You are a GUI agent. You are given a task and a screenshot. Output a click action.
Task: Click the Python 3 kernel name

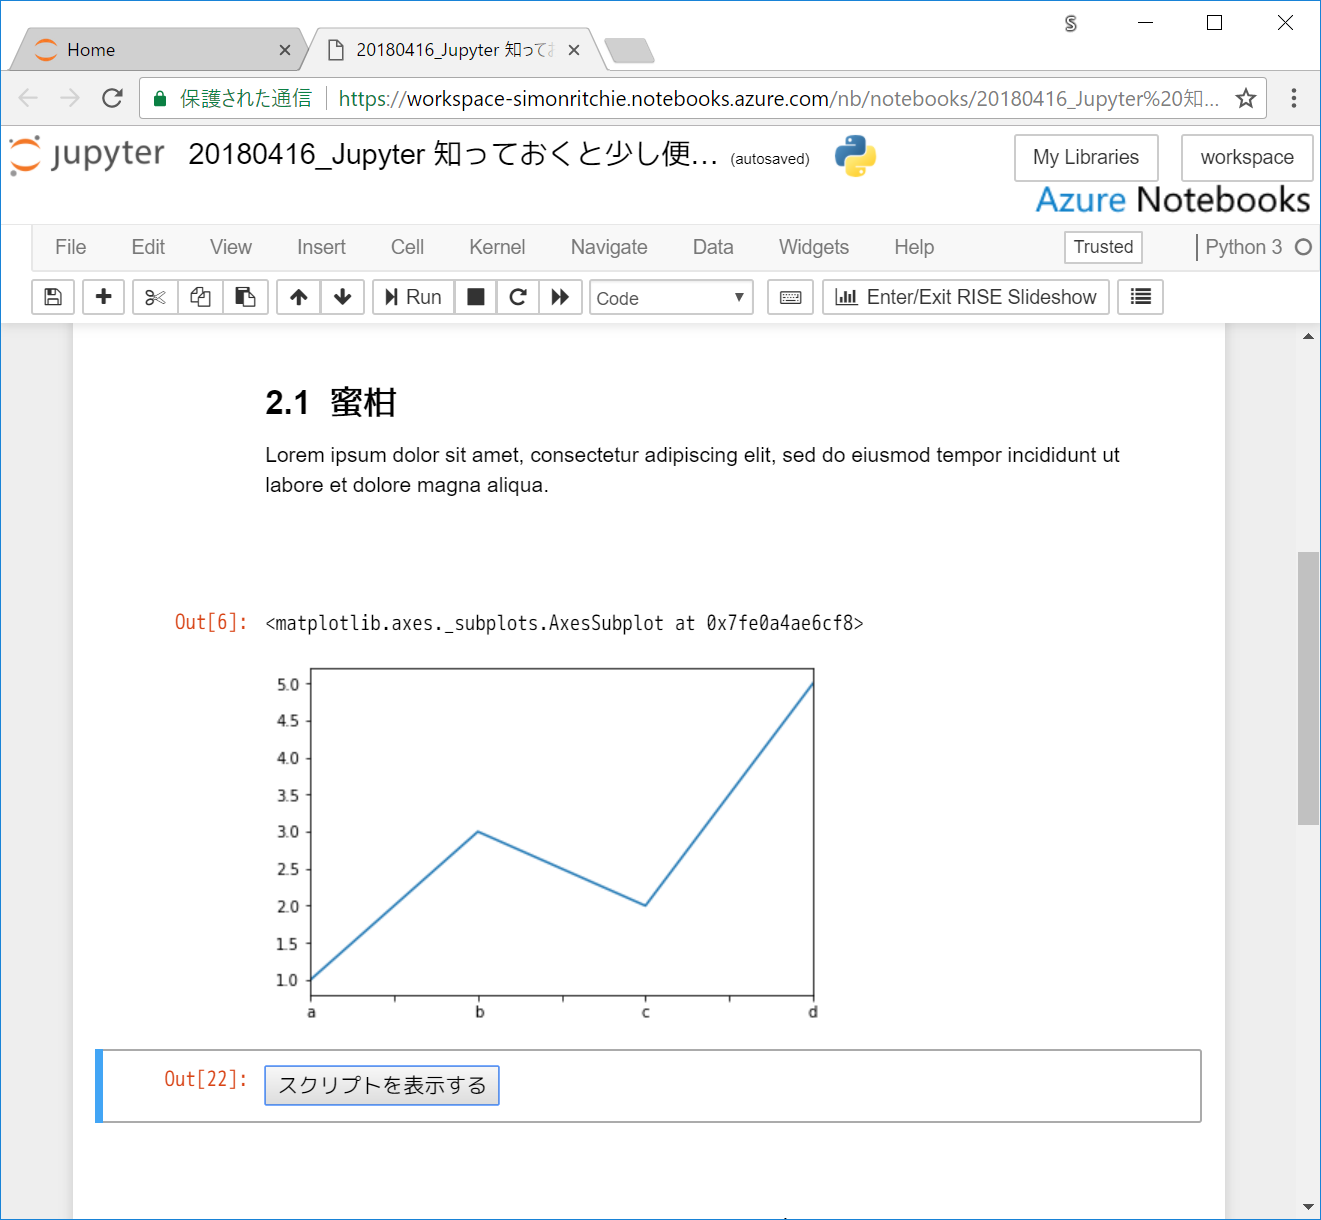(x=1243, y=247)
